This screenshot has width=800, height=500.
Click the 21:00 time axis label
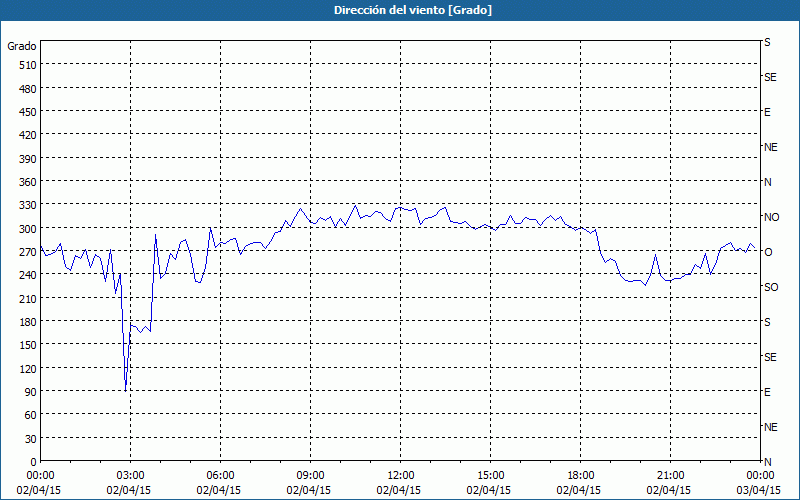tap(670, 476)
